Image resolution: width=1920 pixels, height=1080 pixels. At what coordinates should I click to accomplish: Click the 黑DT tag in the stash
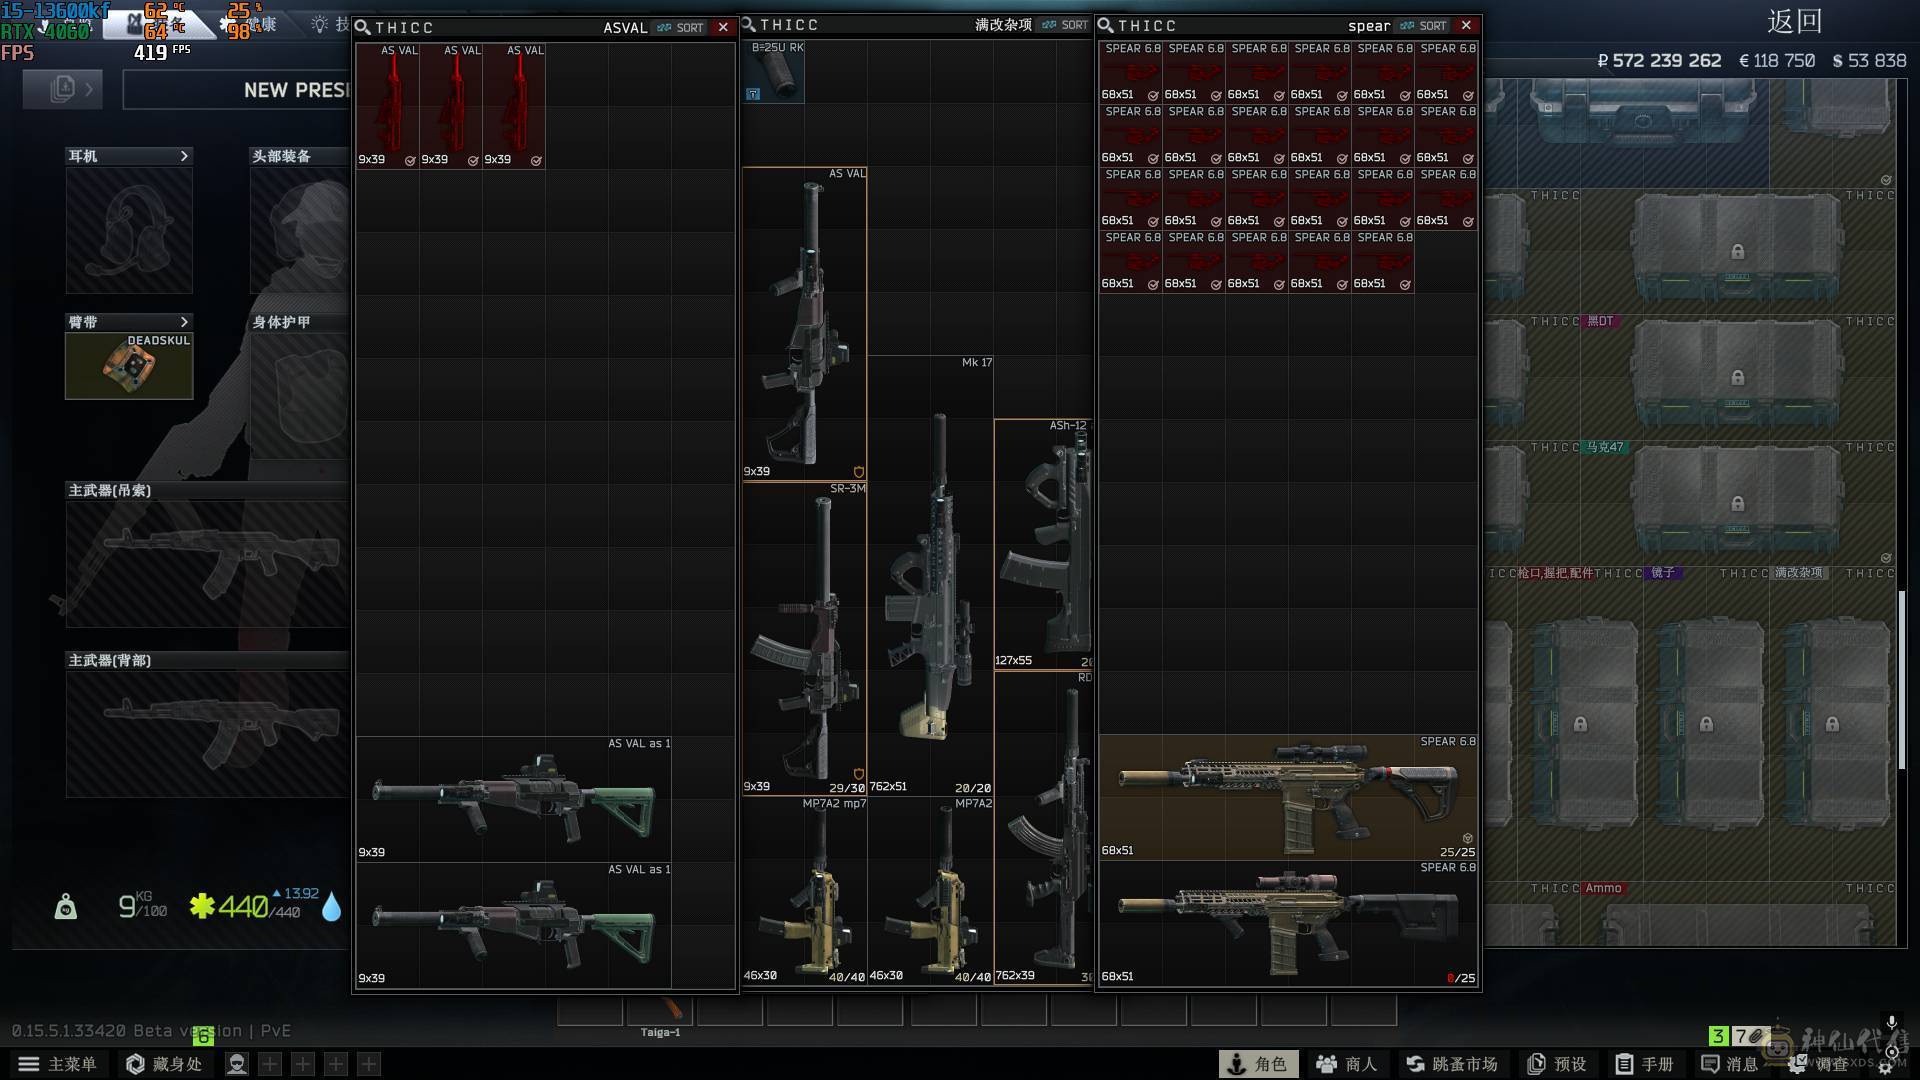[x=1600, y=321]
